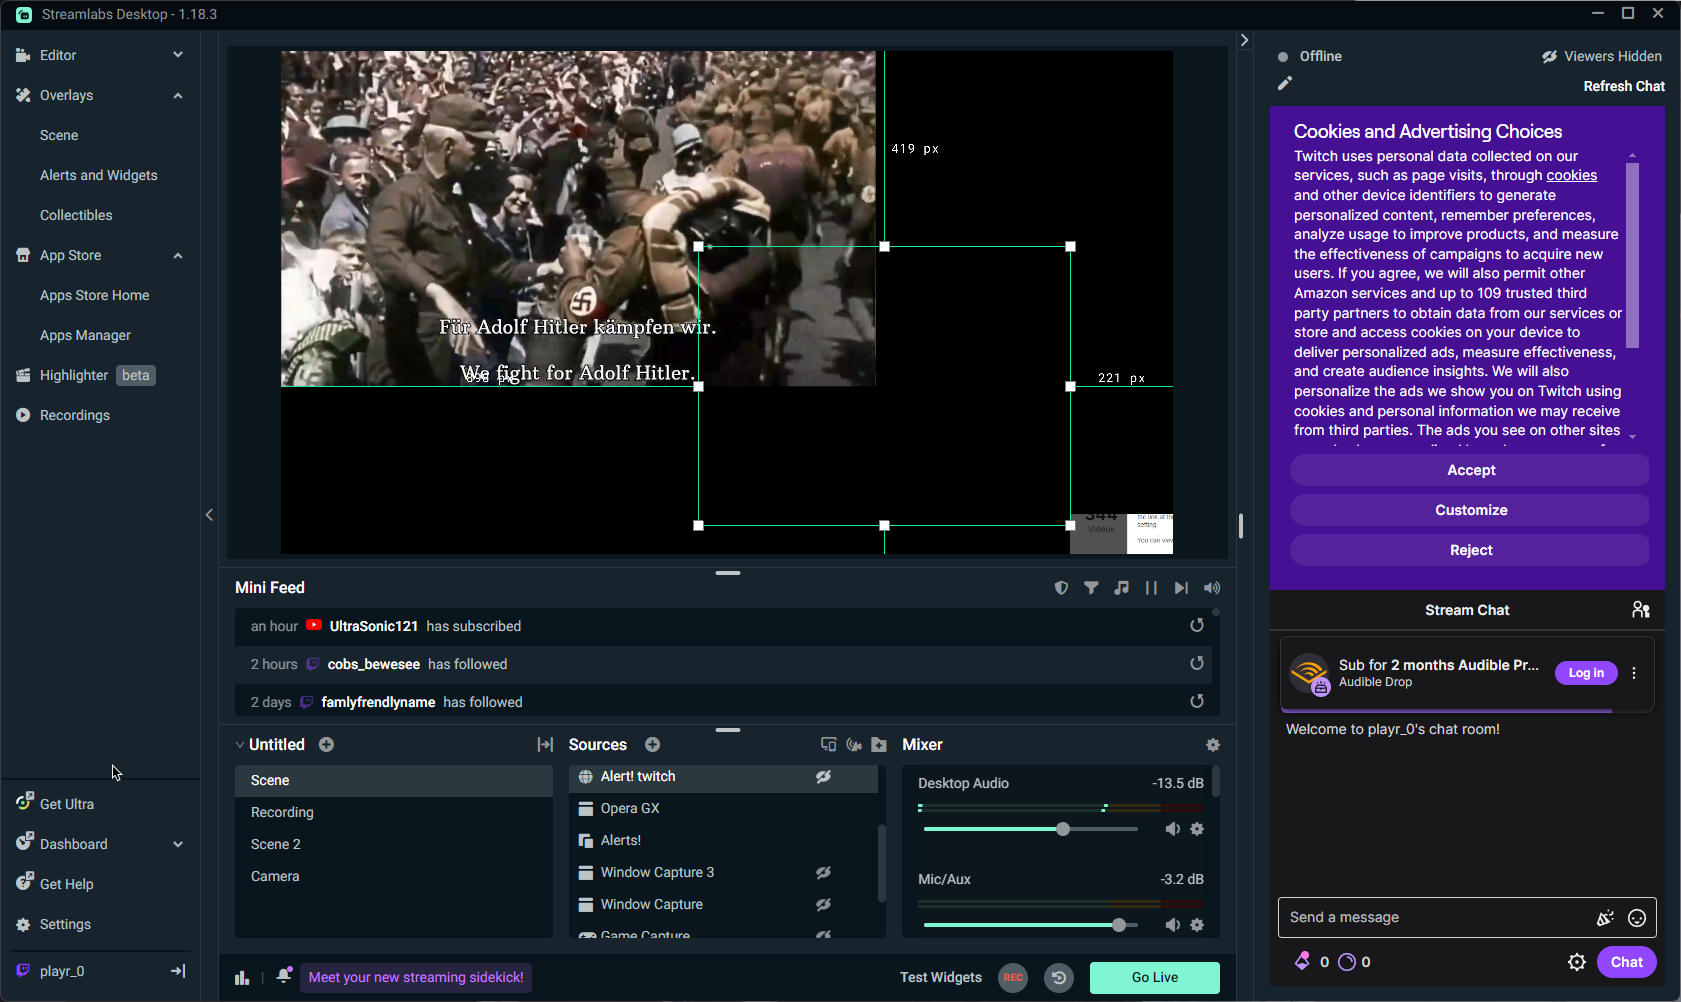Go to Collectibles
The image size is (1681, 1002).
[x=76, y=215]
